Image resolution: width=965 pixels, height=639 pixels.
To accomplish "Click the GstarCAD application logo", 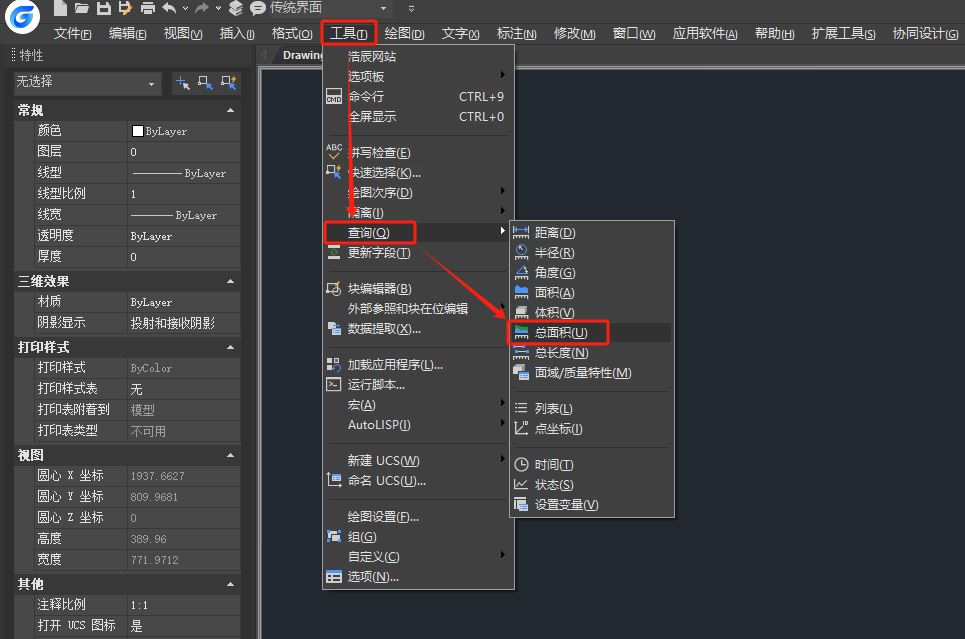I will (x=22, y=15).
